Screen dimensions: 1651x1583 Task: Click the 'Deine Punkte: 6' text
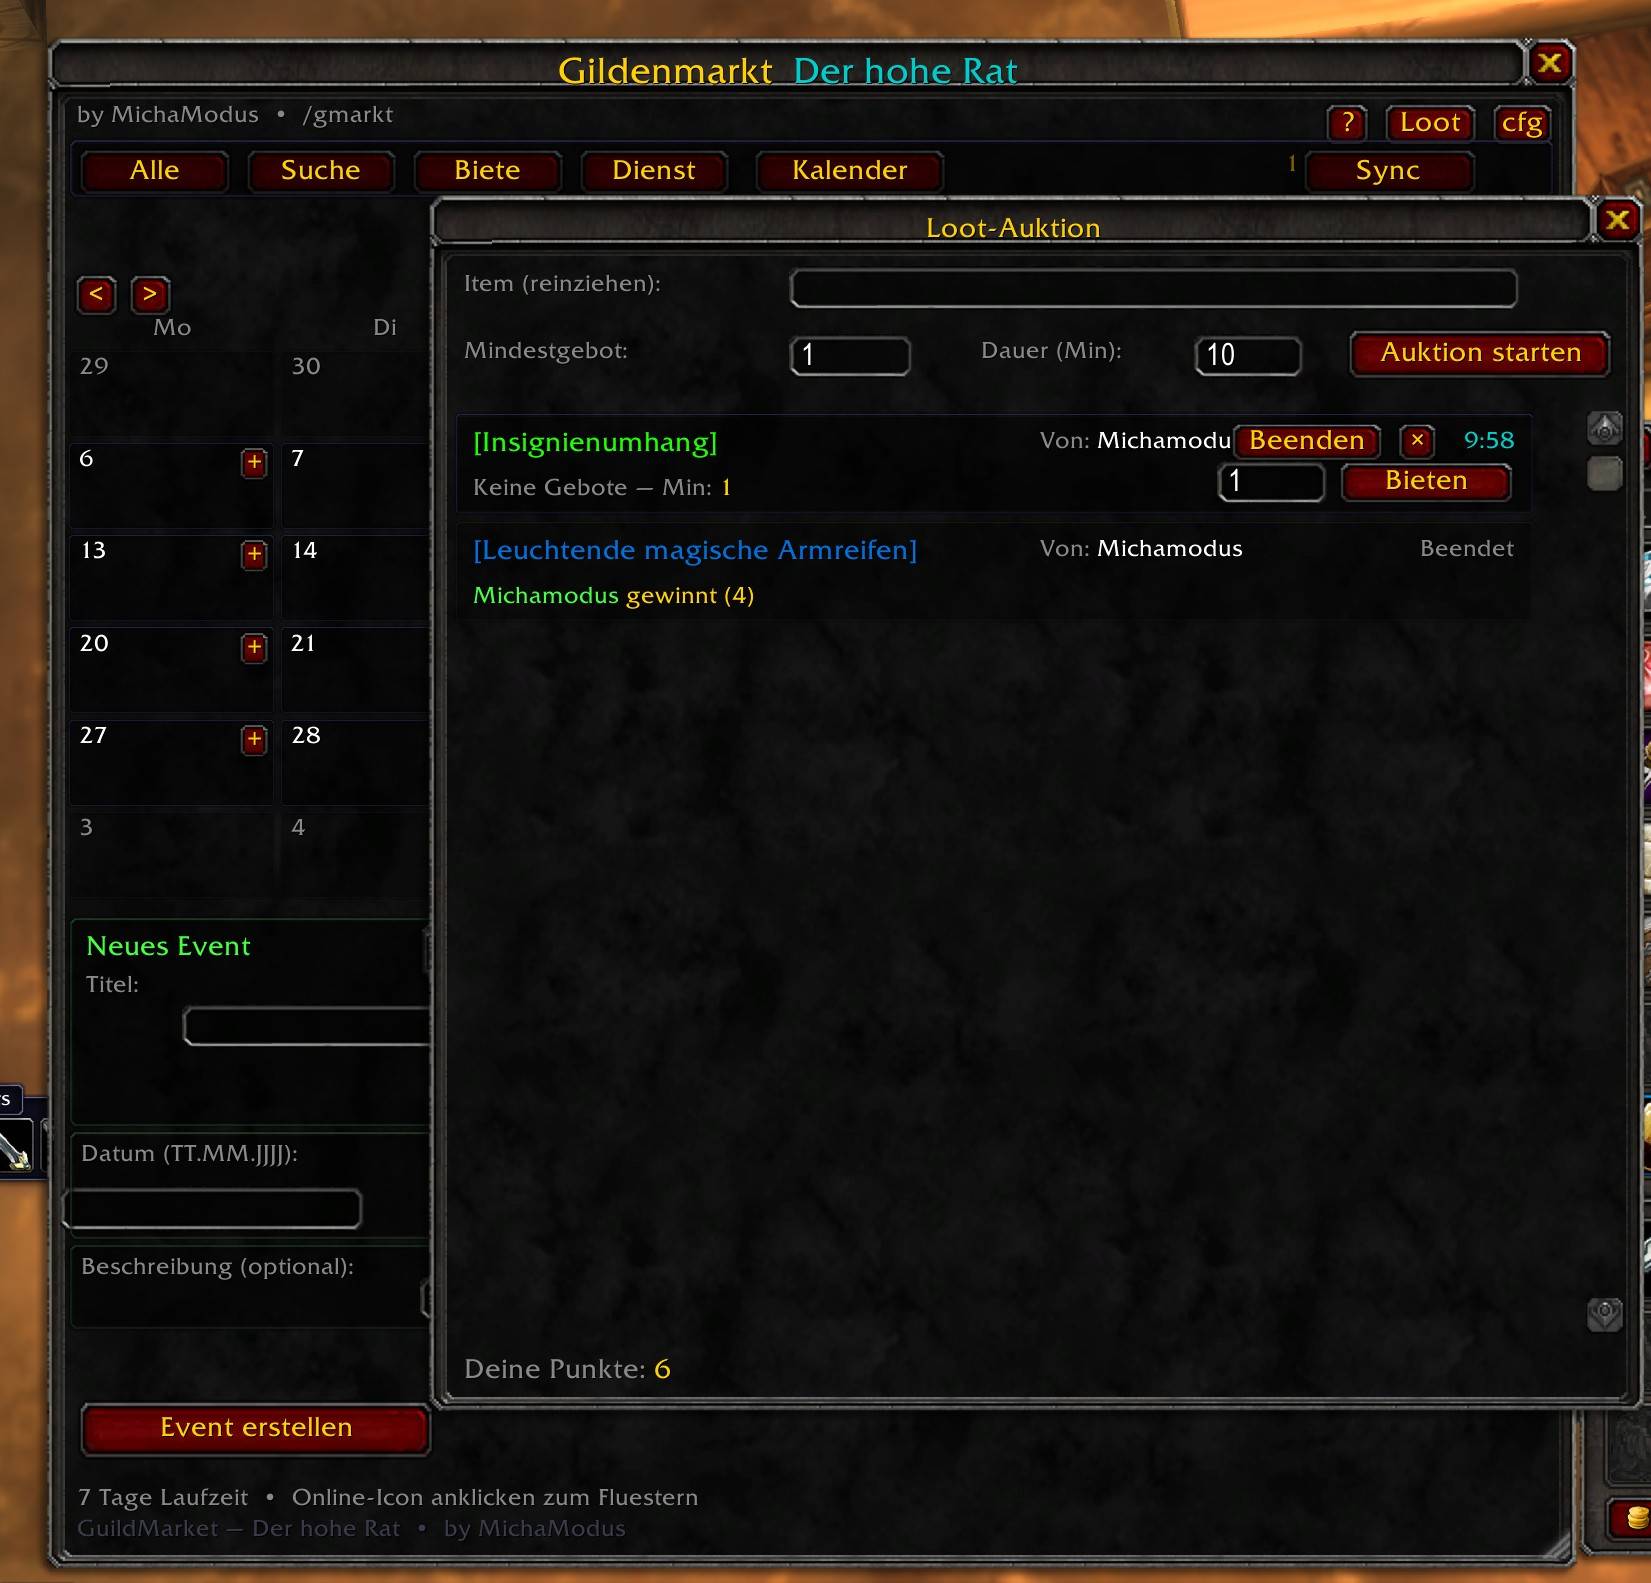(x=567, y=1369)
